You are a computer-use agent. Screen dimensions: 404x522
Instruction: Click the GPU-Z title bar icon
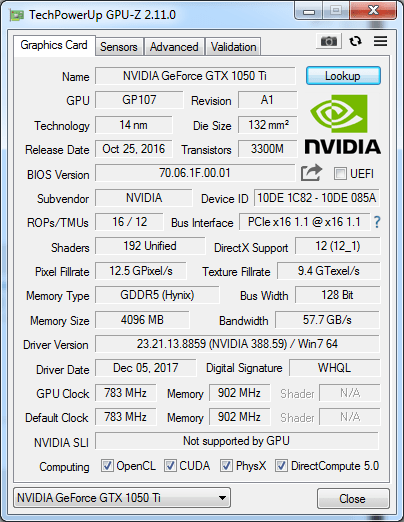pos(17,15)
